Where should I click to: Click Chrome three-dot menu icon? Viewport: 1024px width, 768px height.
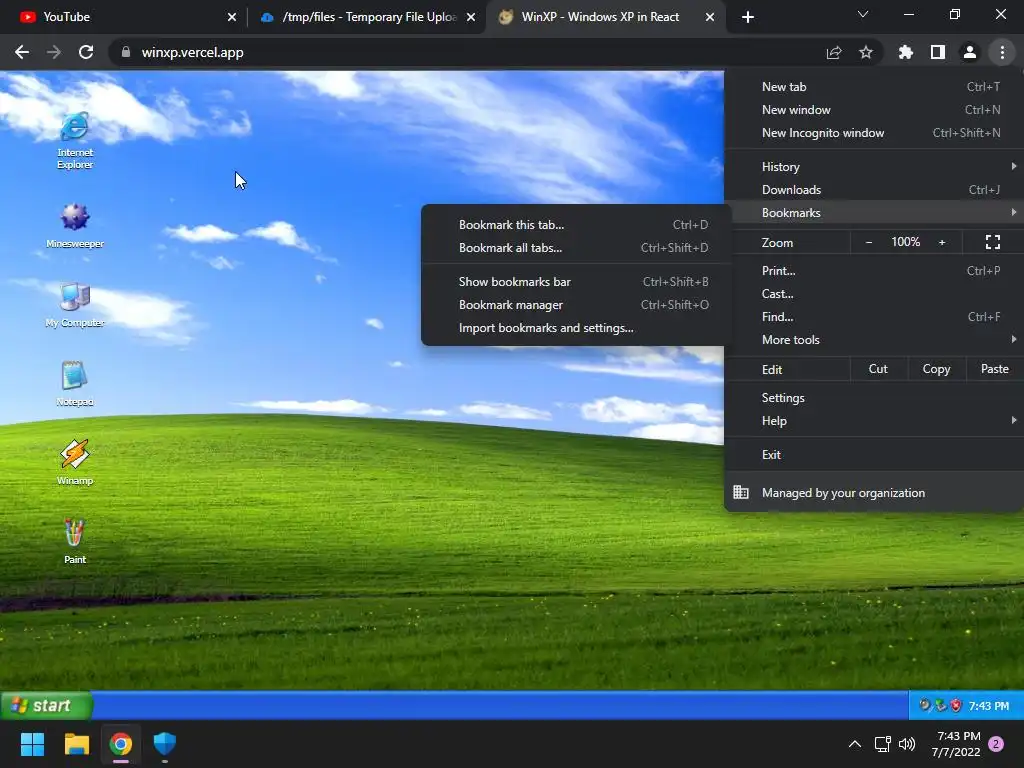tap(1002, 52)
